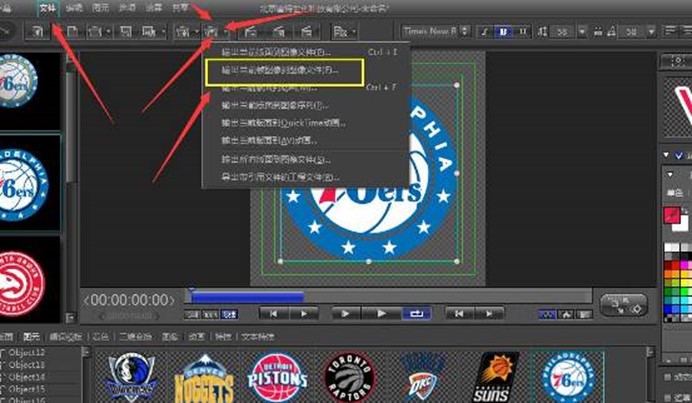Open the 文件 menu in the menu bar
Viewport: 692px width, 403px height.
(47, 8)
